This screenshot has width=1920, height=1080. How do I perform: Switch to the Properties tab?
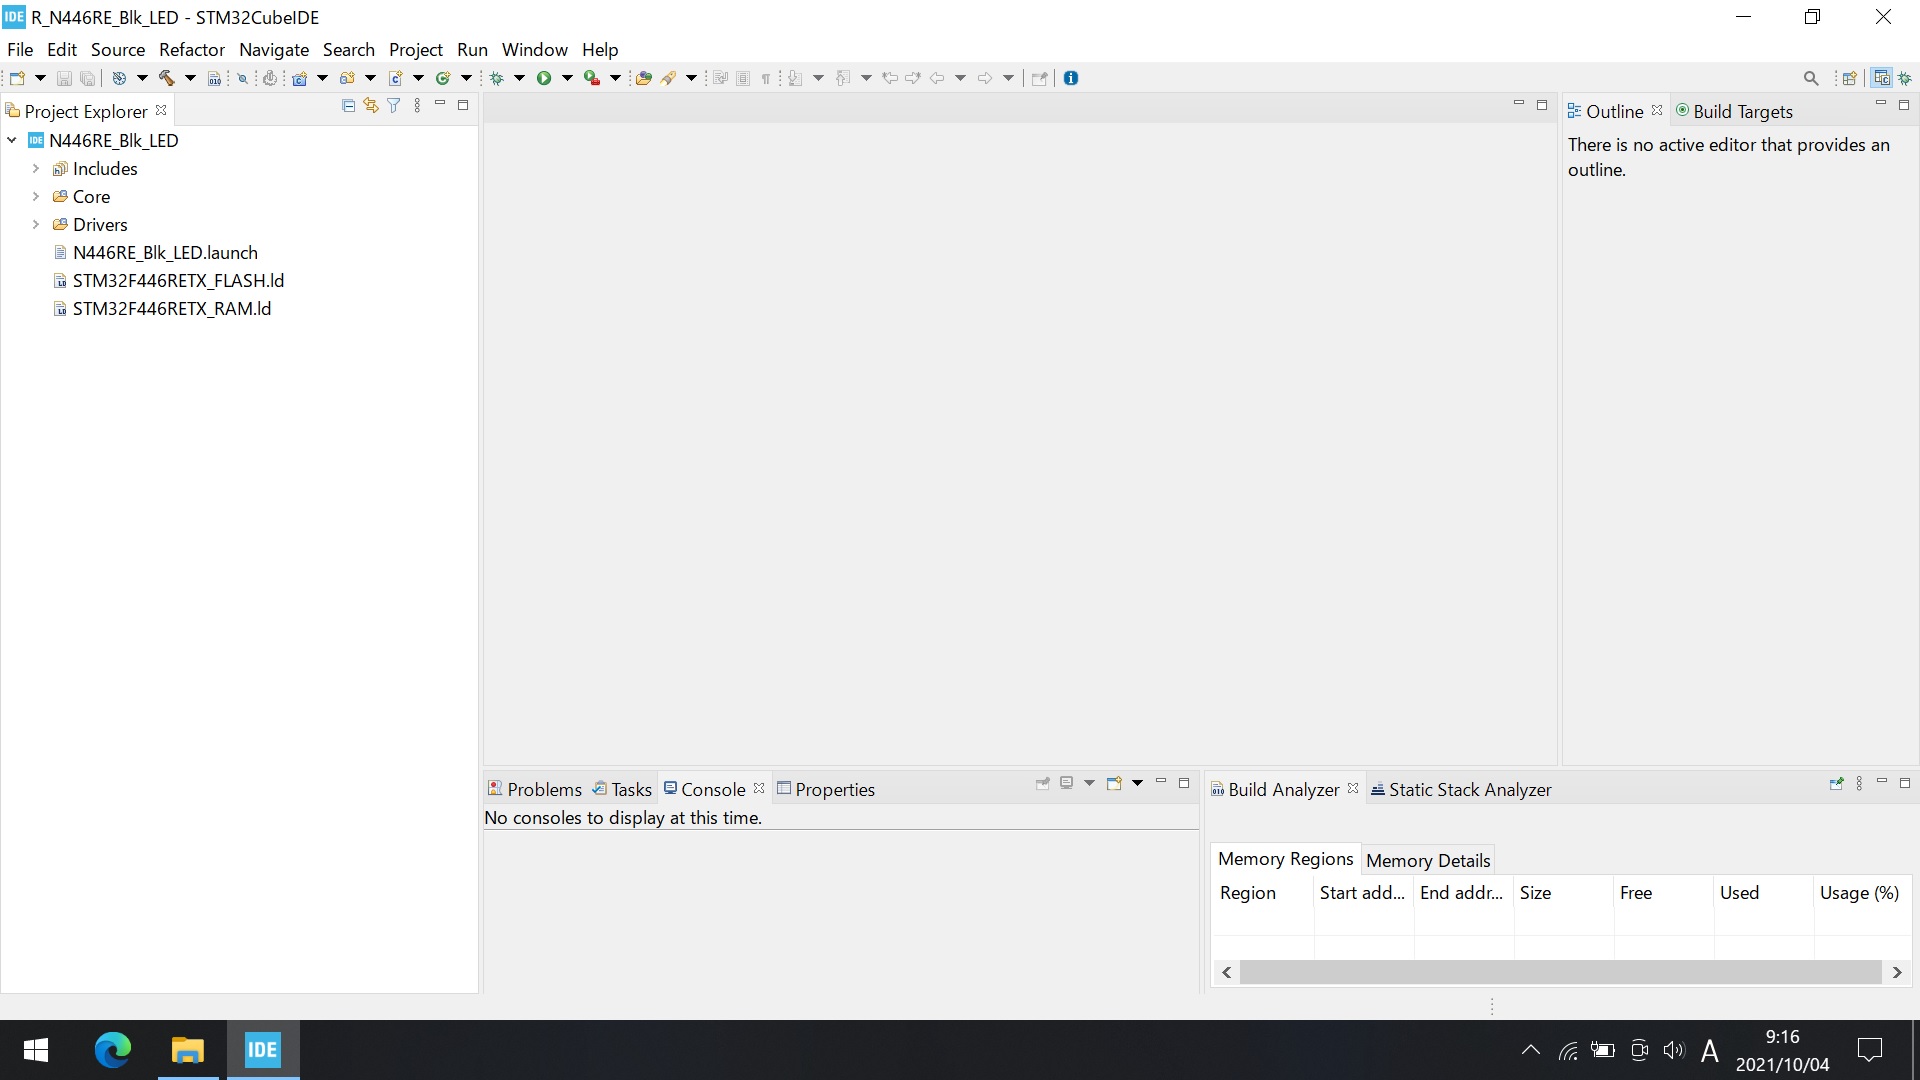click(826, 789)
